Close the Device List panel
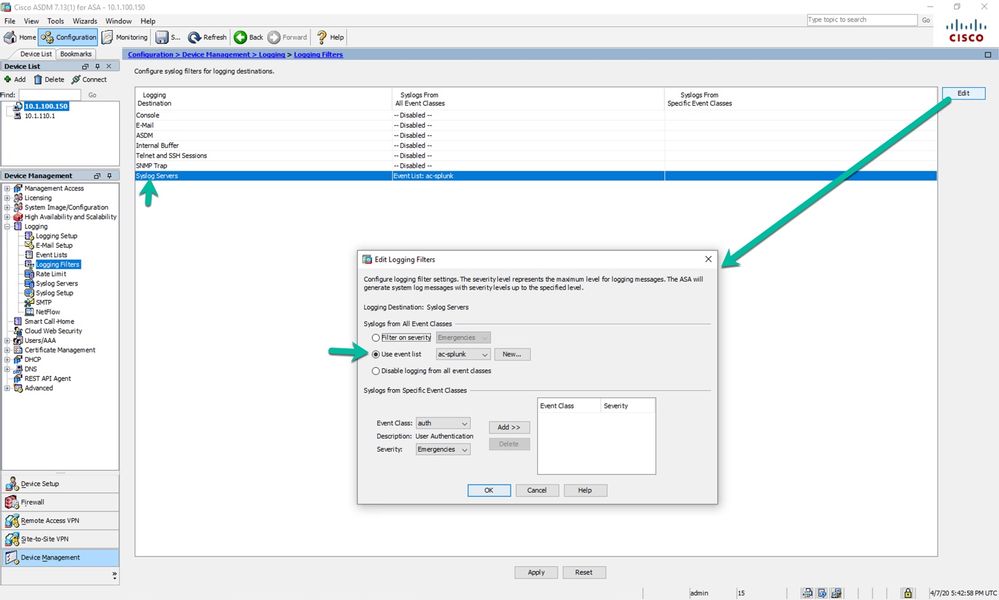Image resolution: width=999 pixels, height=600 pixels. (109, 66)
